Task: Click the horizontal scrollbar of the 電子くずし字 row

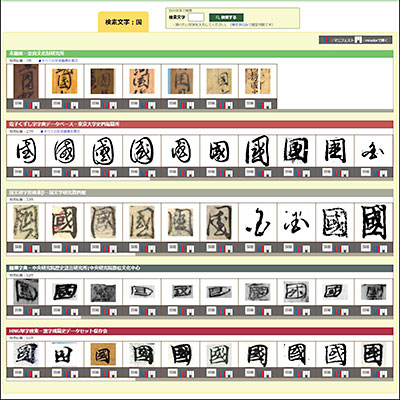Action: click(x=78, y=179)
